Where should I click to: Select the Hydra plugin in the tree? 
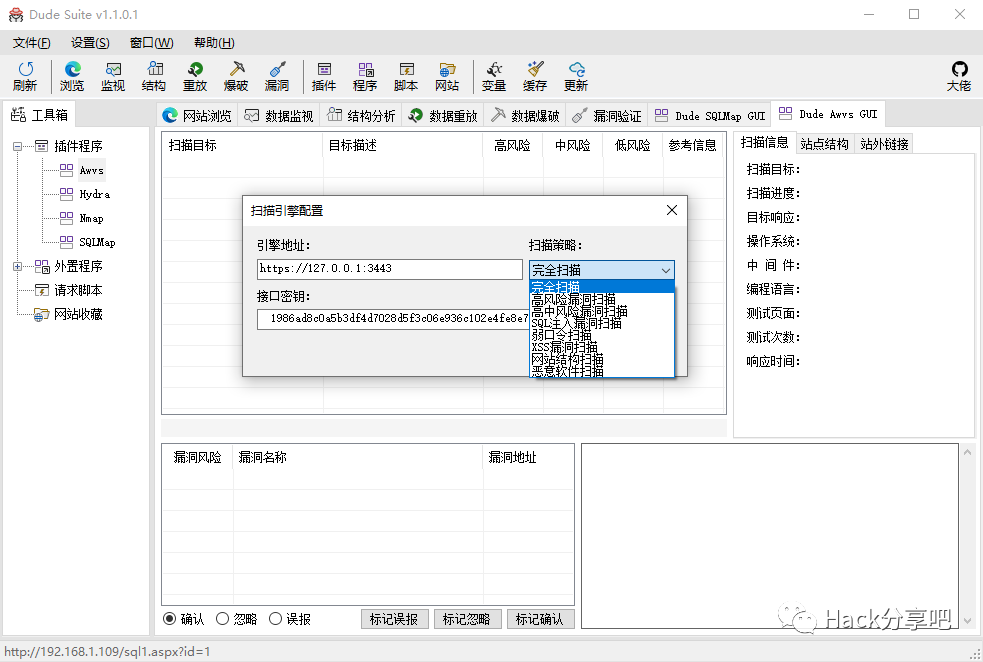click(94, 194)
